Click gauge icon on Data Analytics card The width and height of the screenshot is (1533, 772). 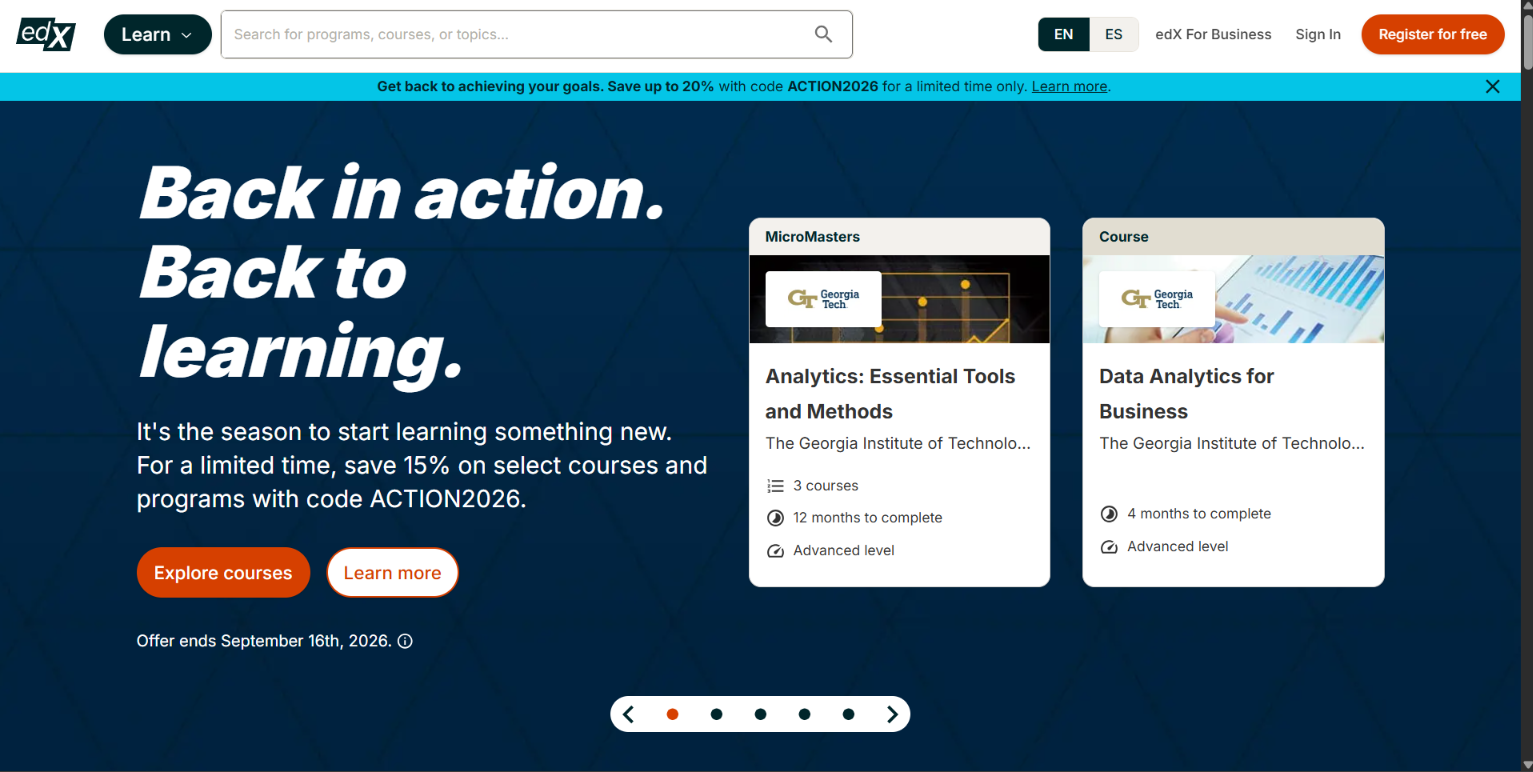(1109, 547)
